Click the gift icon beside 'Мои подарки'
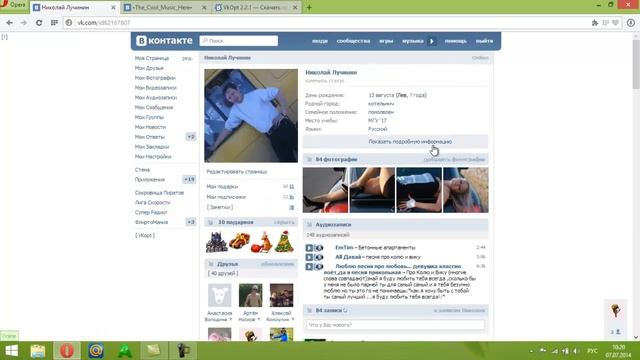Viewport: 640px width, 360px height. point(291,187)
